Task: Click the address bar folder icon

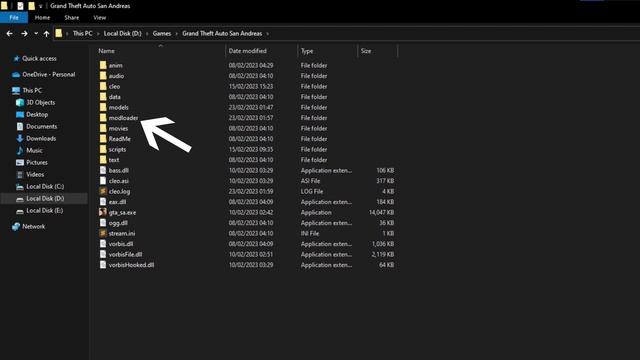Action: click(59, 33)
